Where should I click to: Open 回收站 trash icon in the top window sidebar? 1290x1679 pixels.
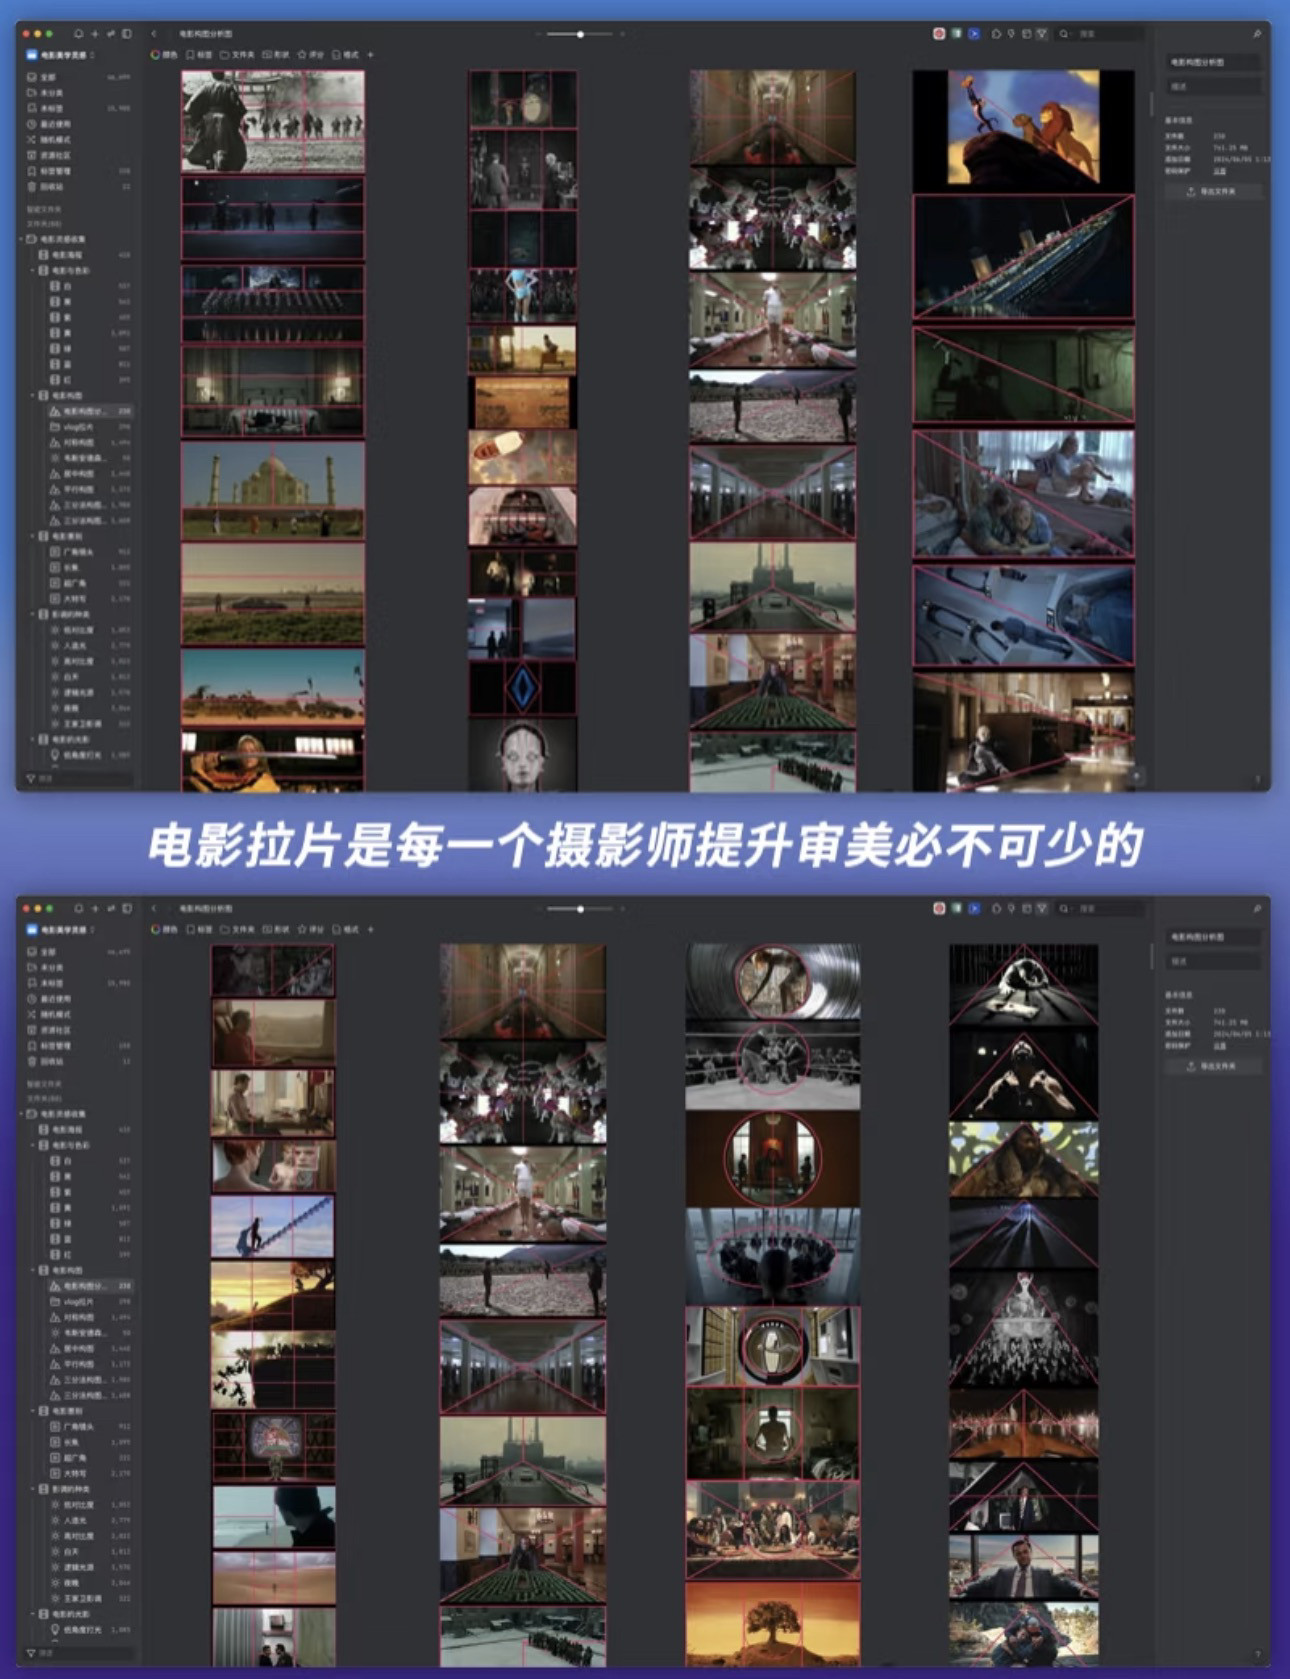click(x=32, y=186)
